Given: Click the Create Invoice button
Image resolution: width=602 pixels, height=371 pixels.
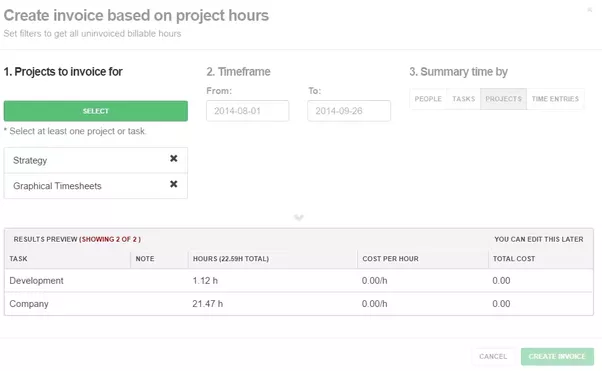Looking at the screenshot, I should [557, 356].
